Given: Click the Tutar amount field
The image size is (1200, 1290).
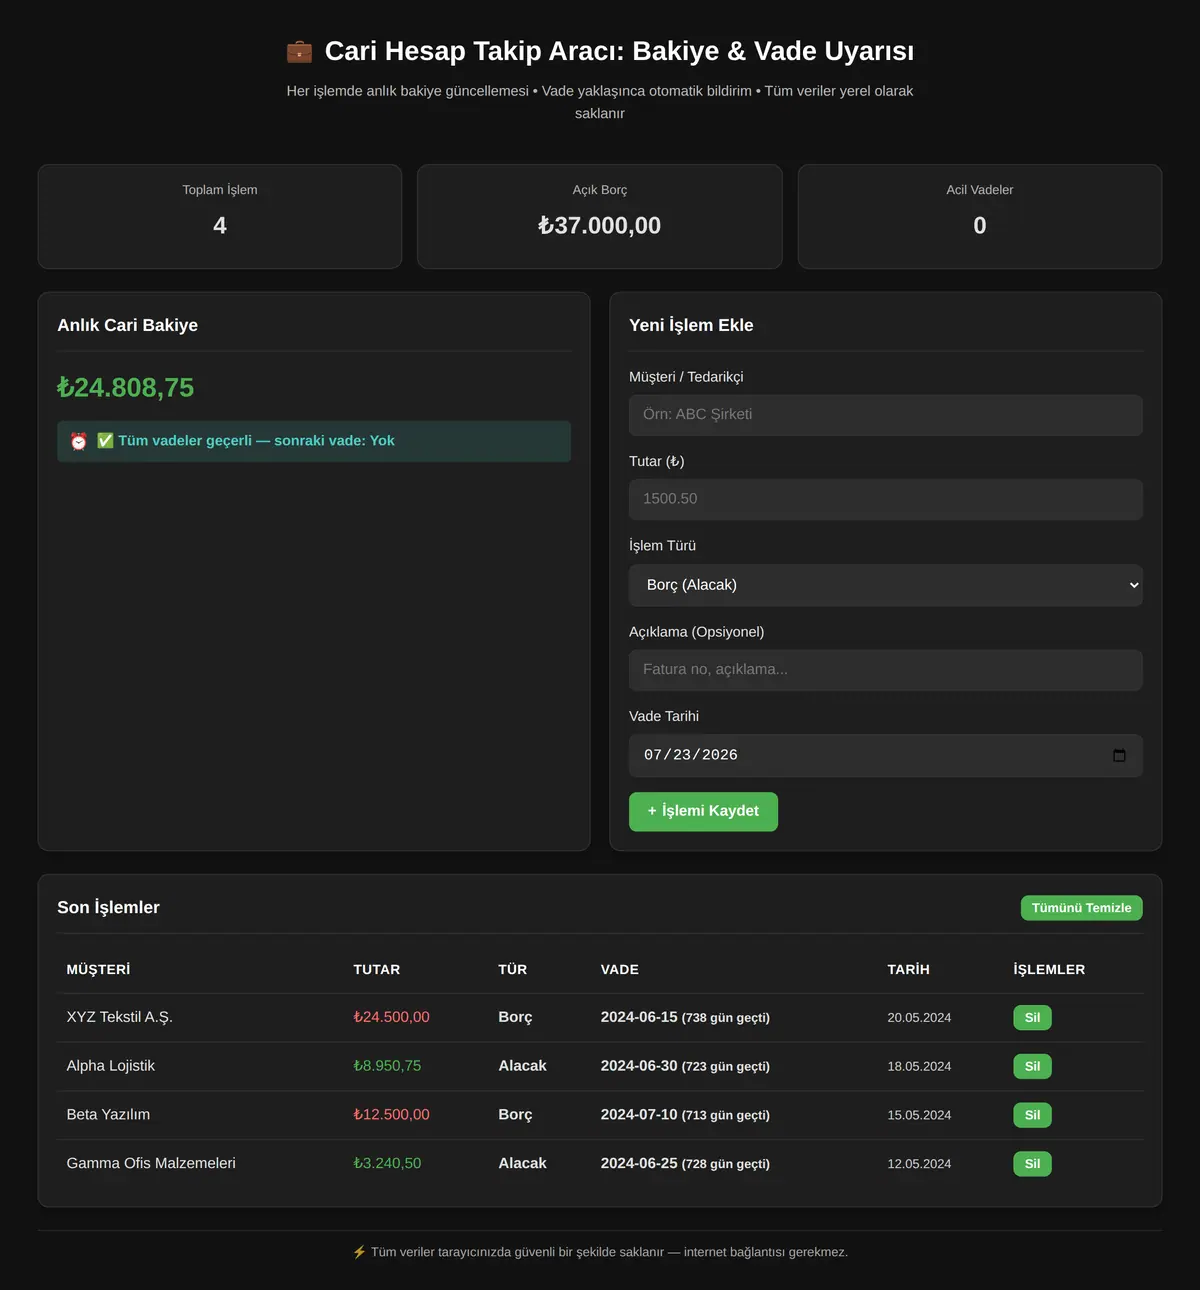Looking at the screenshot, I should point(885,499).
